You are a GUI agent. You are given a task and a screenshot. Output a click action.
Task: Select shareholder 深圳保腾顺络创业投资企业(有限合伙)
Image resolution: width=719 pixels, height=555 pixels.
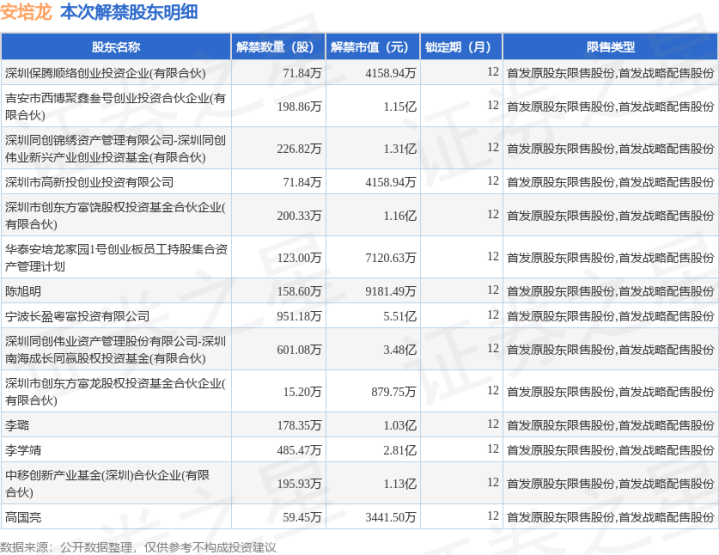pos(105,73)
